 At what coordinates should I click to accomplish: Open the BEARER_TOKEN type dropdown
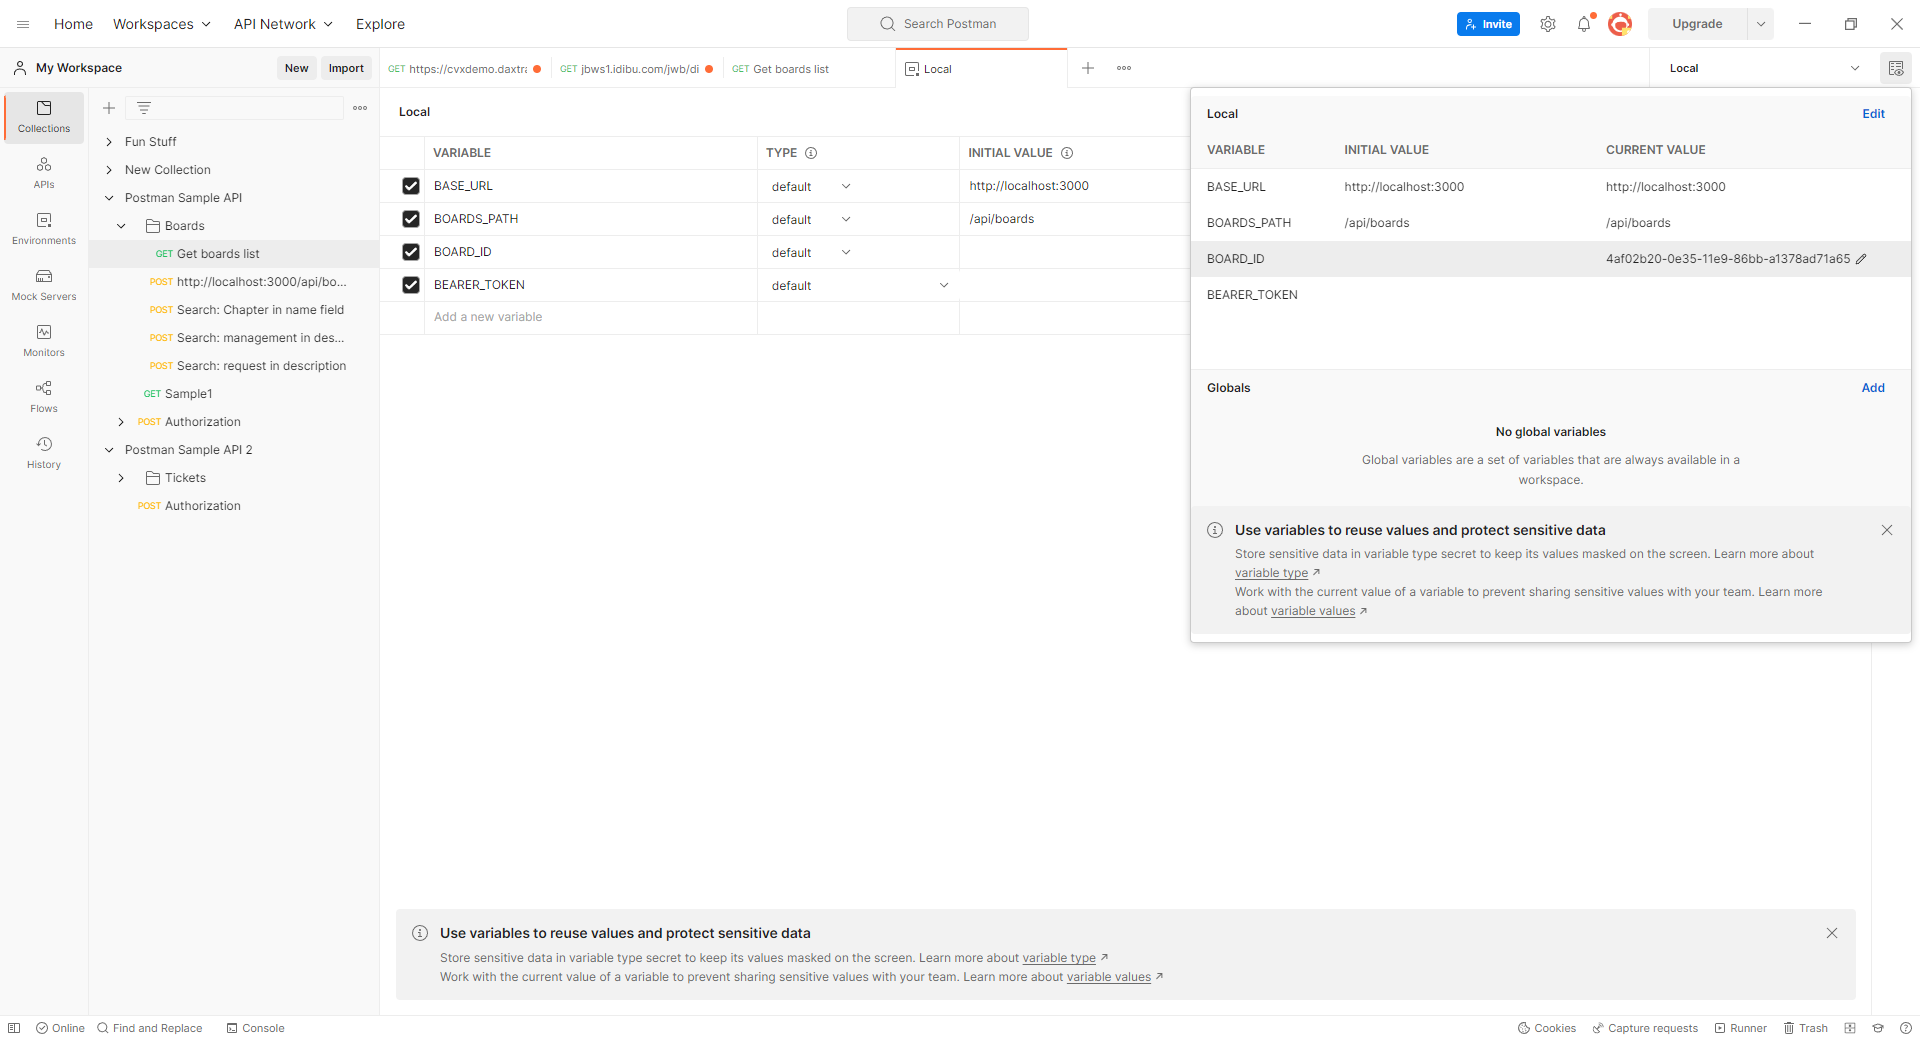859,286
